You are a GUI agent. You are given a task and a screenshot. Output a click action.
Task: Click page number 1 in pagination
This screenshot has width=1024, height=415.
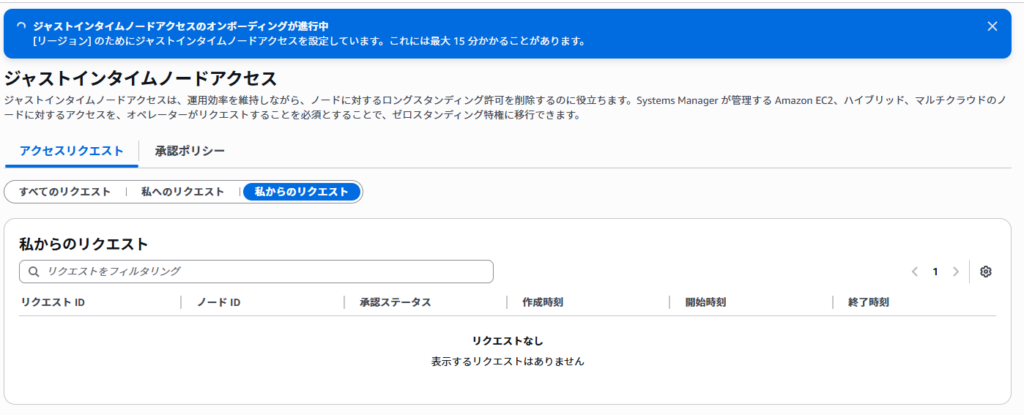click(935, 272)
